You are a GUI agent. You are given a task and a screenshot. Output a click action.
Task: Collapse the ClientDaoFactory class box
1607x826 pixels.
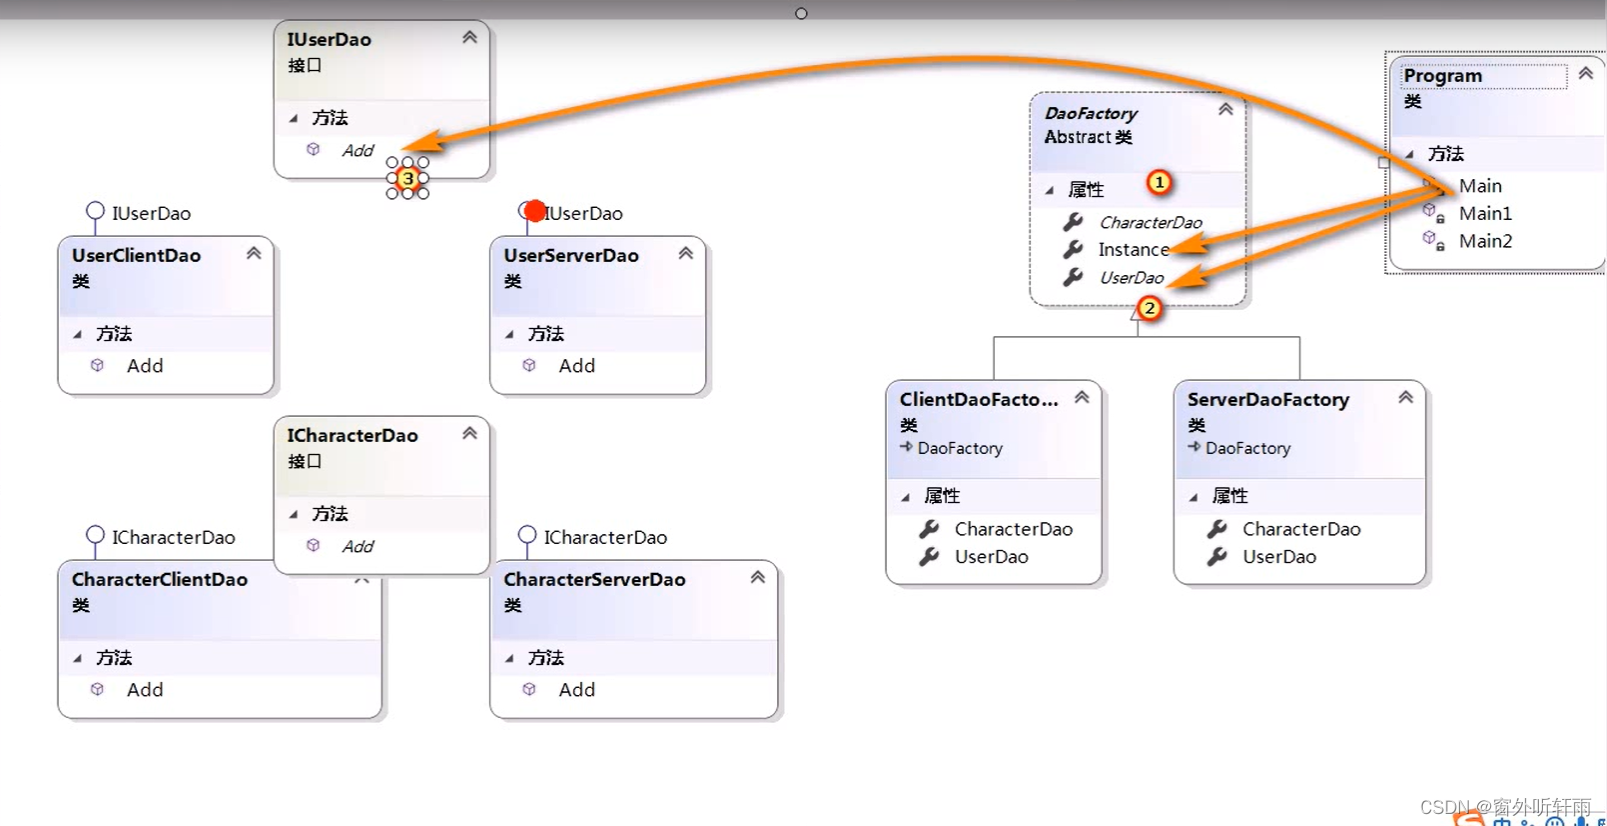point(1081,397)
